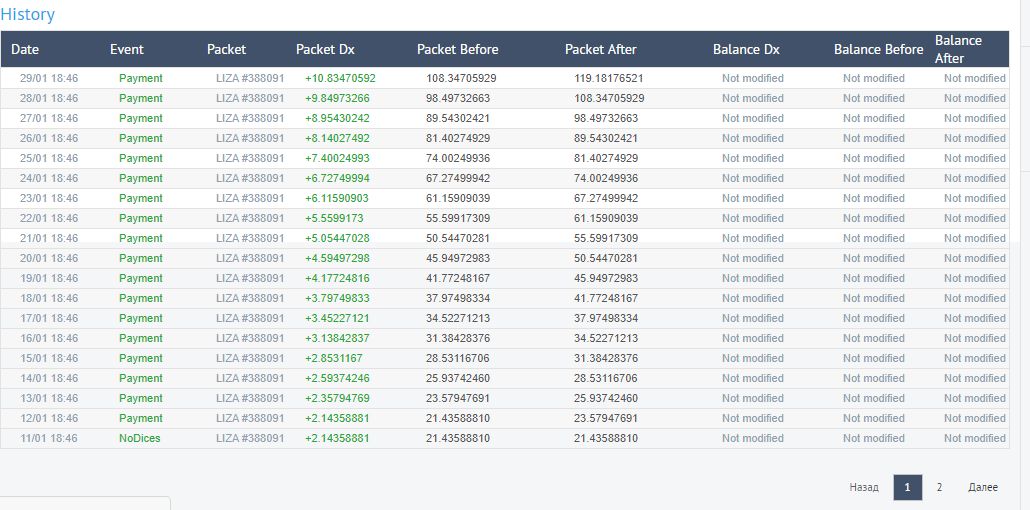The height and width of the screenshot is (510, 1030).
Task: Select the 11/01 18:46 date cell
Action: [x=49, y=438]
